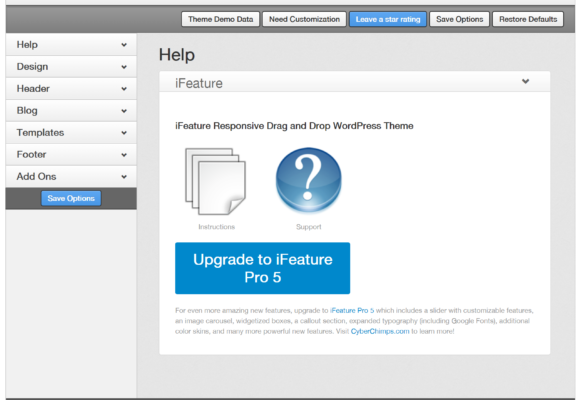Open the Design sidebar section
This screenshot has height=400, width=580.
click(71, 67)
